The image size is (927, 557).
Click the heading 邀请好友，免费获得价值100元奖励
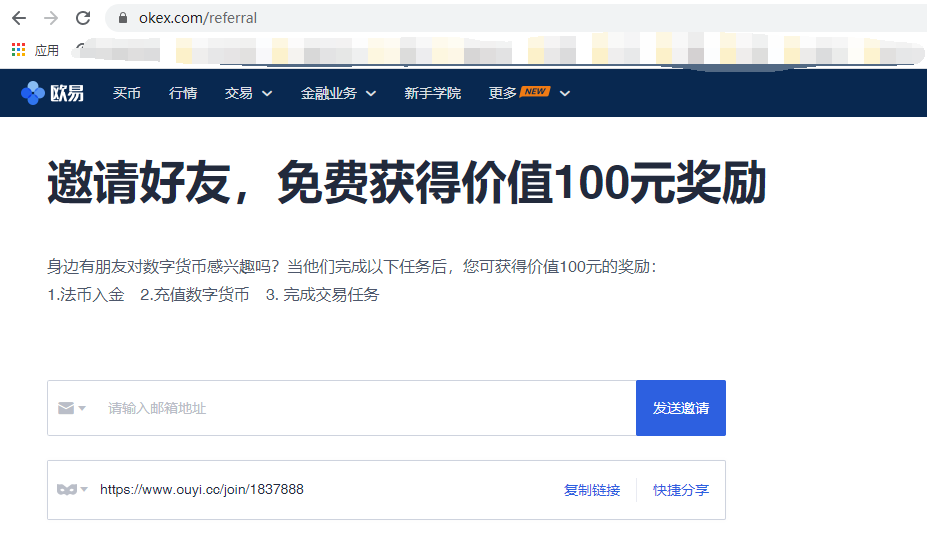pos(406,183)
